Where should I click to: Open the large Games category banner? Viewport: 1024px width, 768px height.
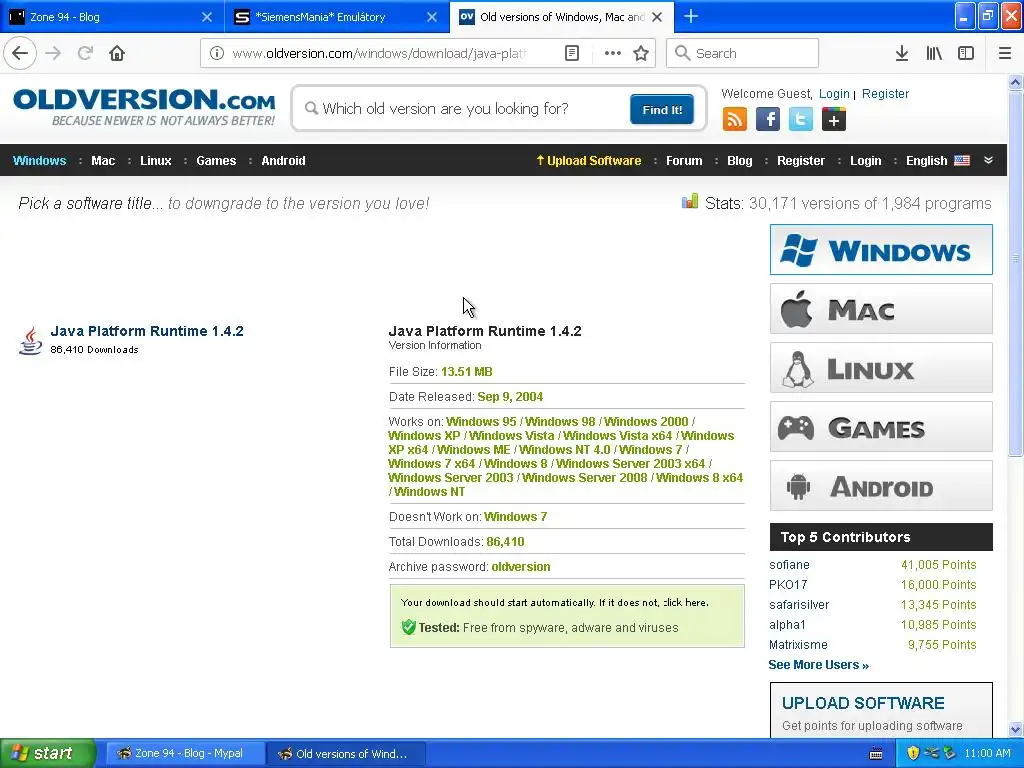click(x=881, y=426)
